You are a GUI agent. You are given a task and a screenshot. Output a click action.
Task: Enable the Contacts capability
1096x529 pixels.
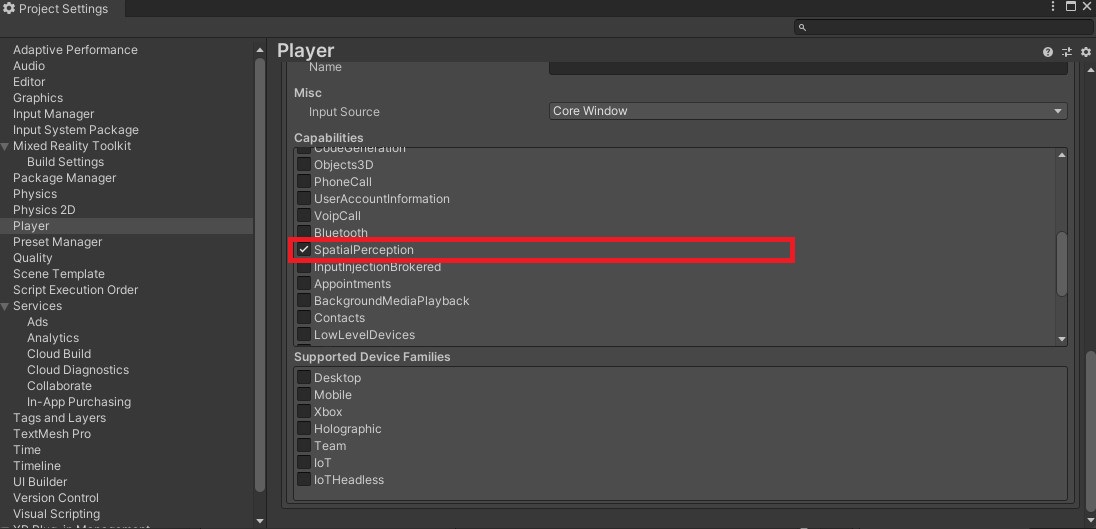click(304, 317)
